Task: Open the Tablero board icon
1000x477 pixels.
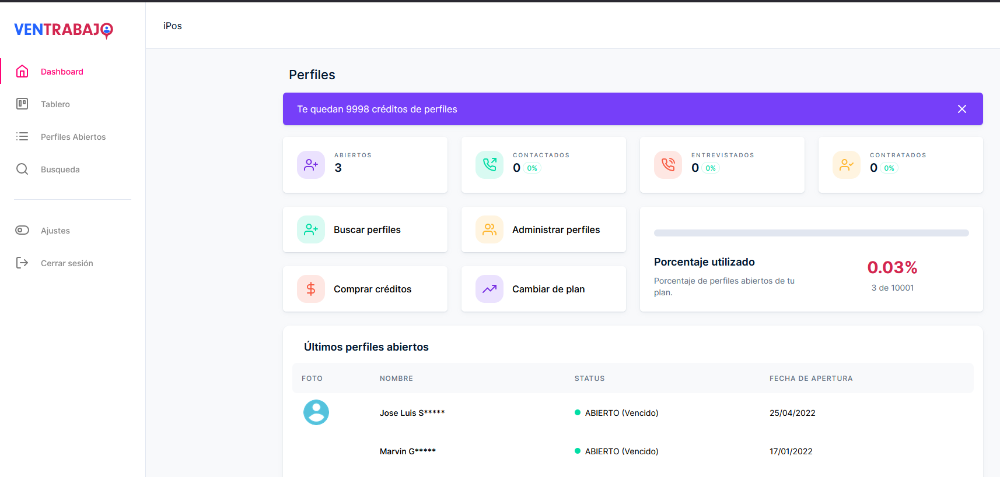Action: 22,104
